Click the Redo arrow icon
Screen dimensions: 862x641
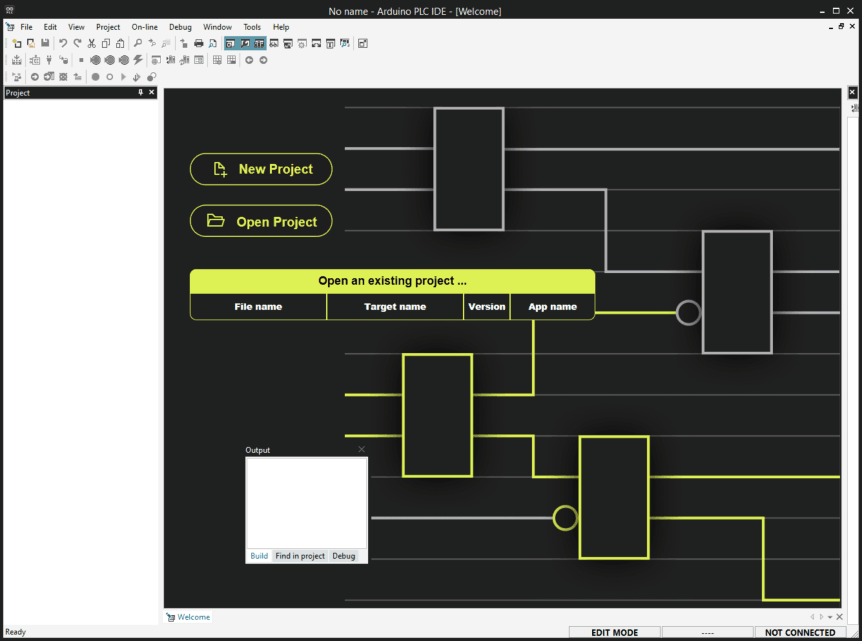point(77,44)
